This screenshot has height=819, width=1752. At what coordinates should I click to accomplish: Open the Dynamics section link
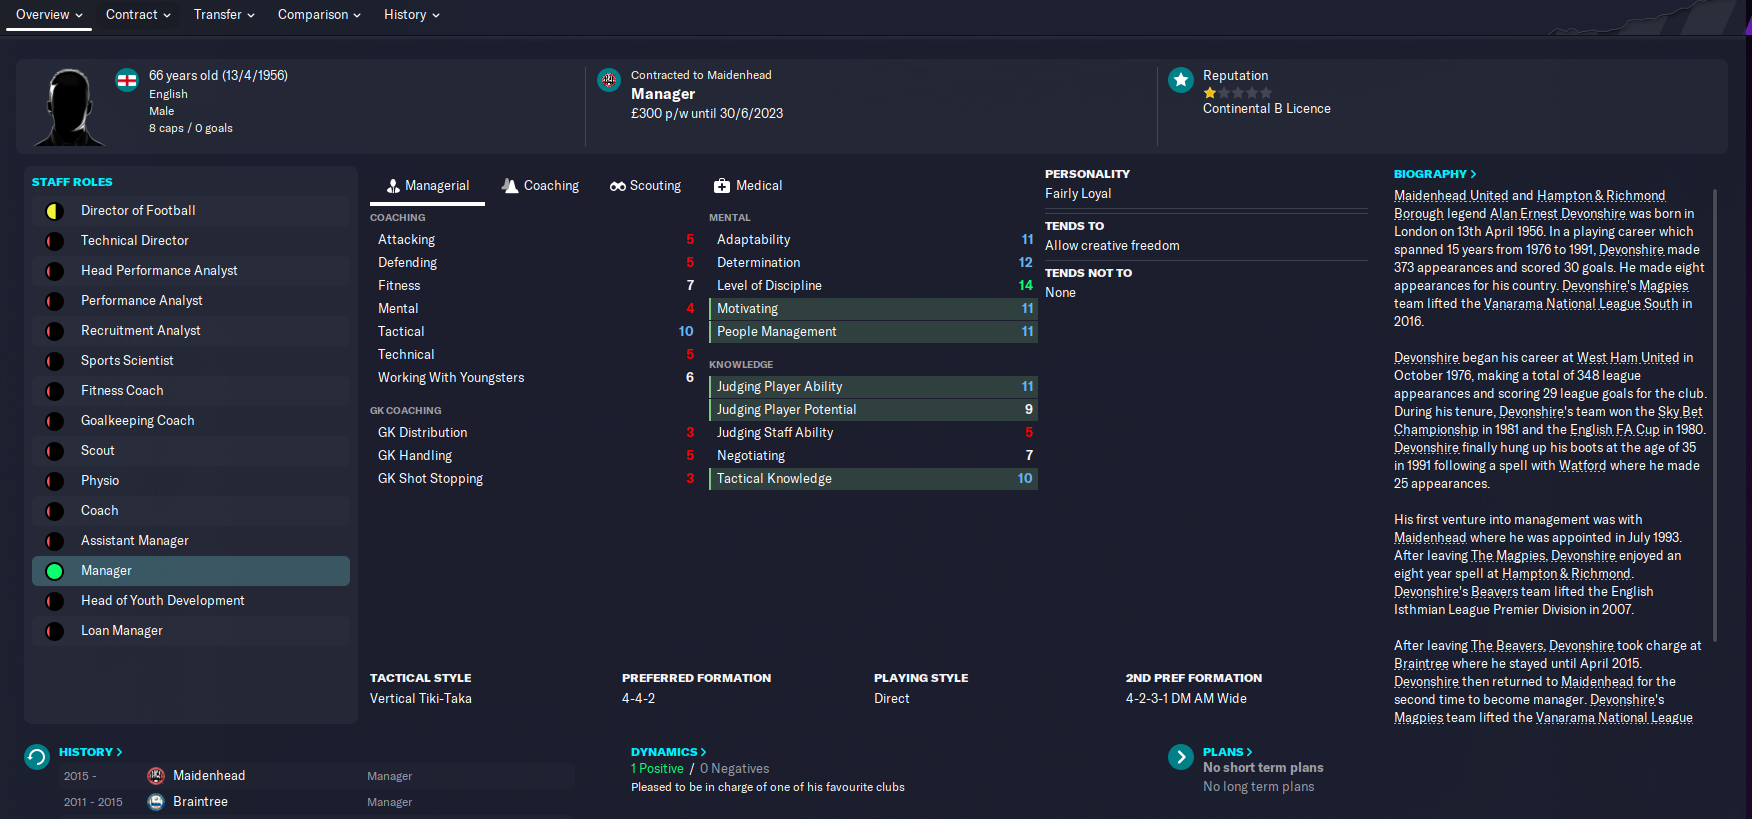point(669,752)
